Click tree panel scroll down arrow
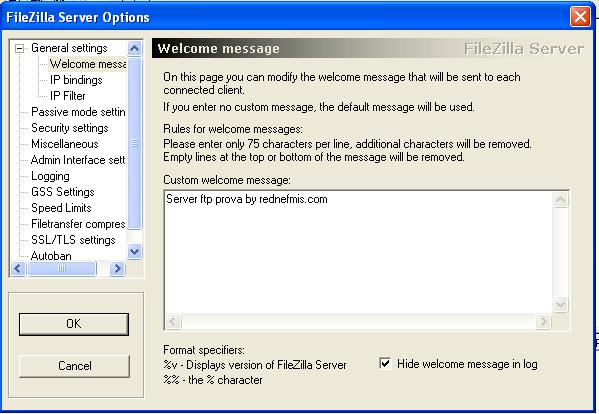 (134, 252)
